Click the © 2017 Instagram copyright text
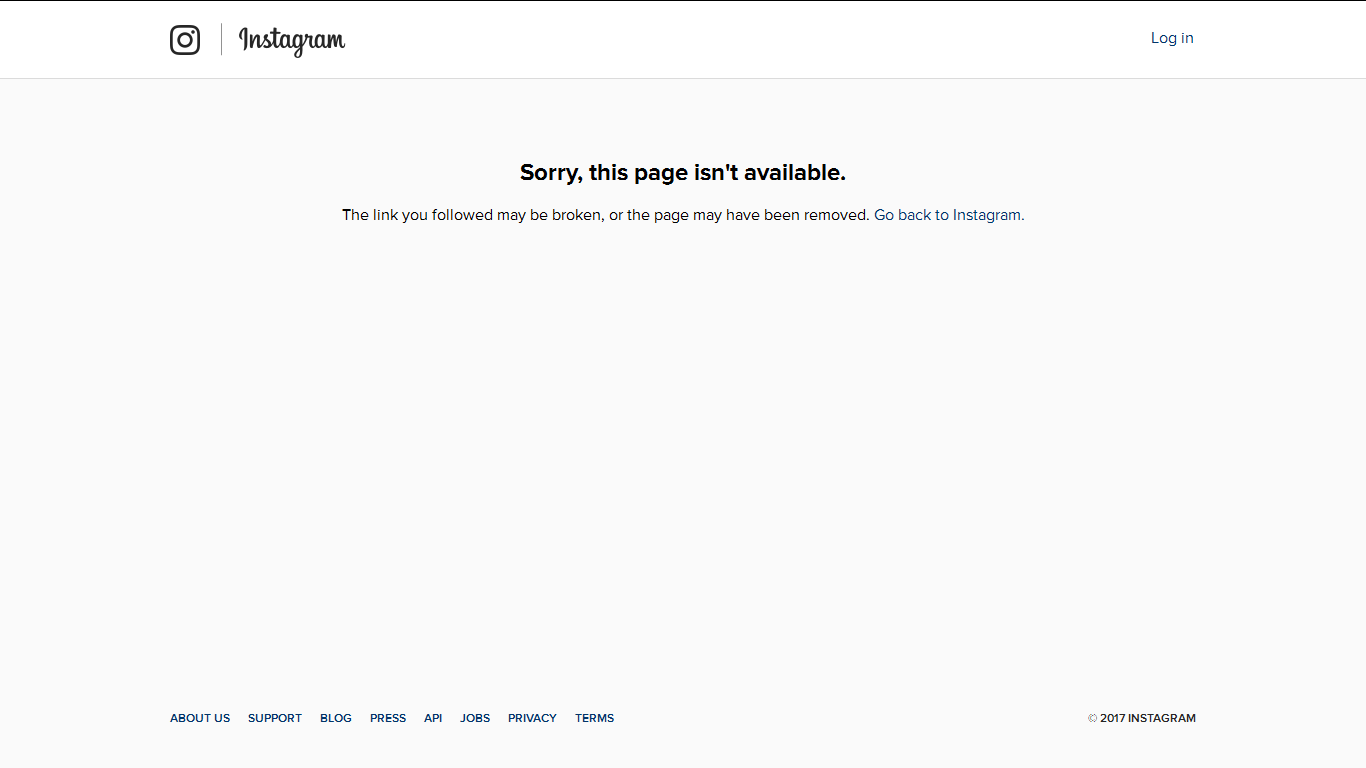This screenshot has height=768, width=1366. tap(1142, 718)
